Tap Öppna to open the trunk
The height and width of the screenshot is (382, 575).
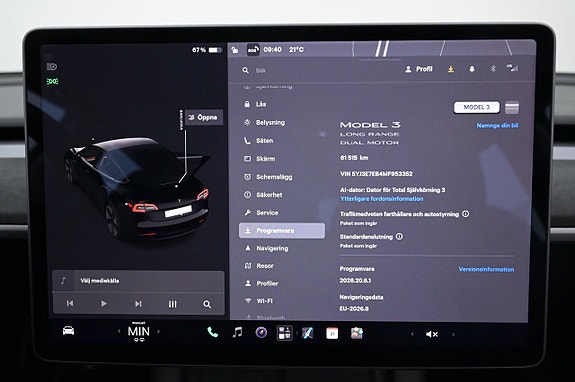pyautogui.click(x=204, y=117)
